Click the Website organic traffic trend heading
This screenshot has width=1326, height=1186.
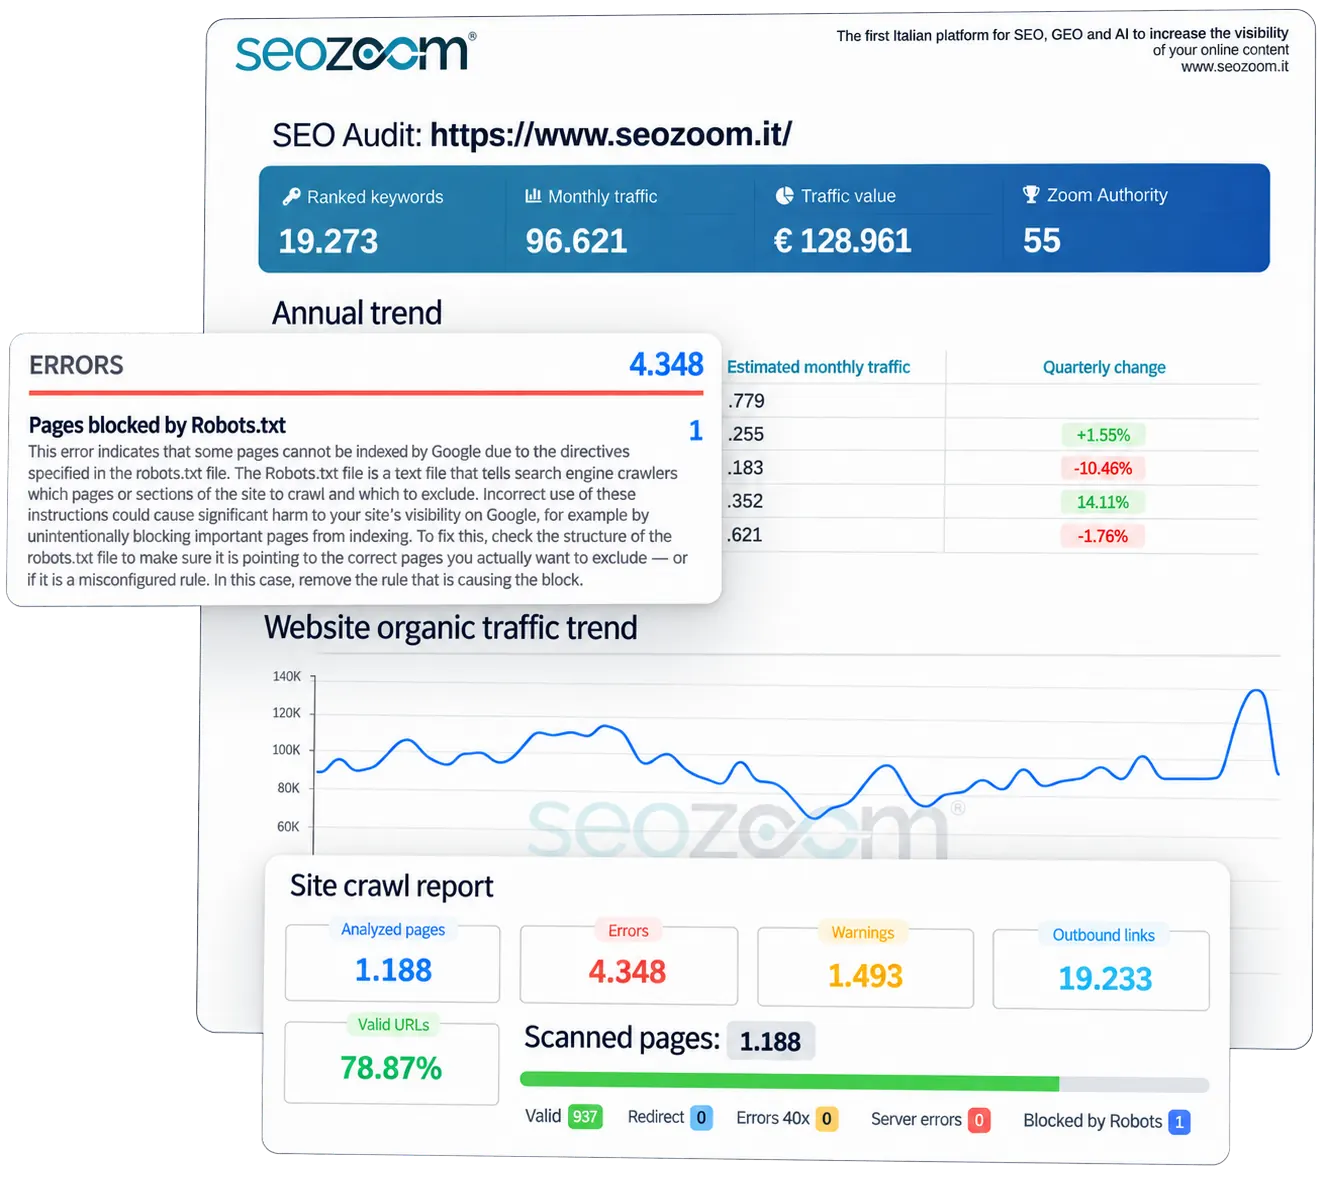click(451, 628)
